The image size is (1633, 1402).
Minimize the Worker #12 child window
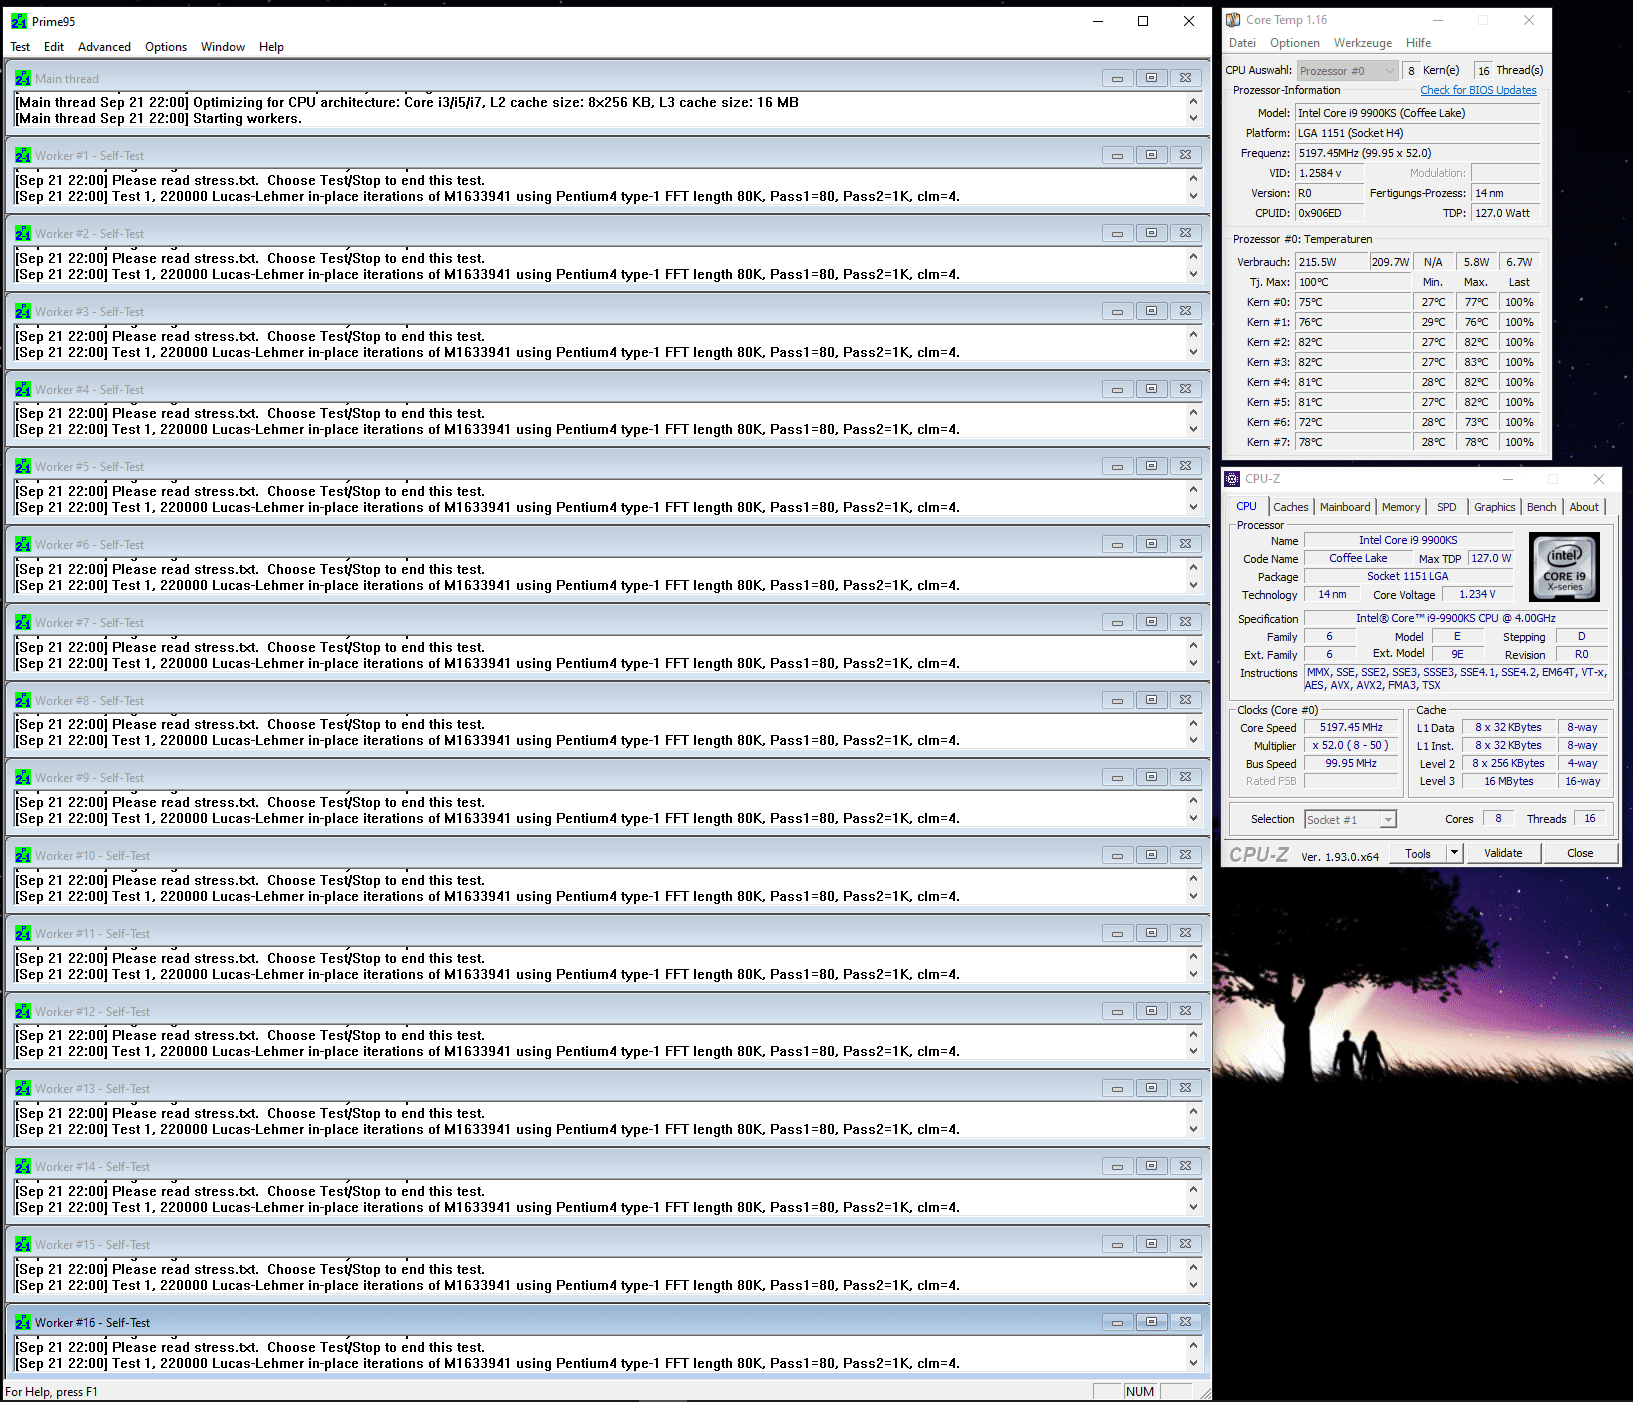coord(1117,1011)
